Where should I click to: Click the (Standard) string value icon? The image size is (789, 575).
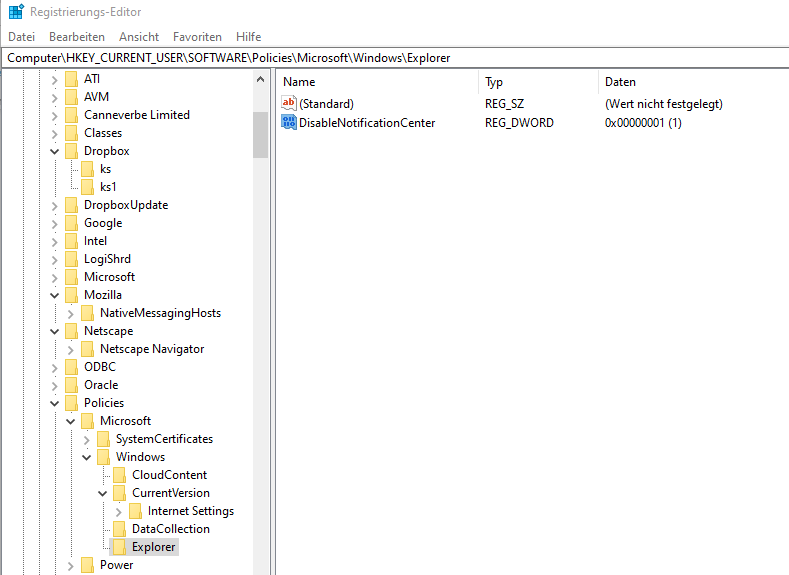tap(289, 103)
